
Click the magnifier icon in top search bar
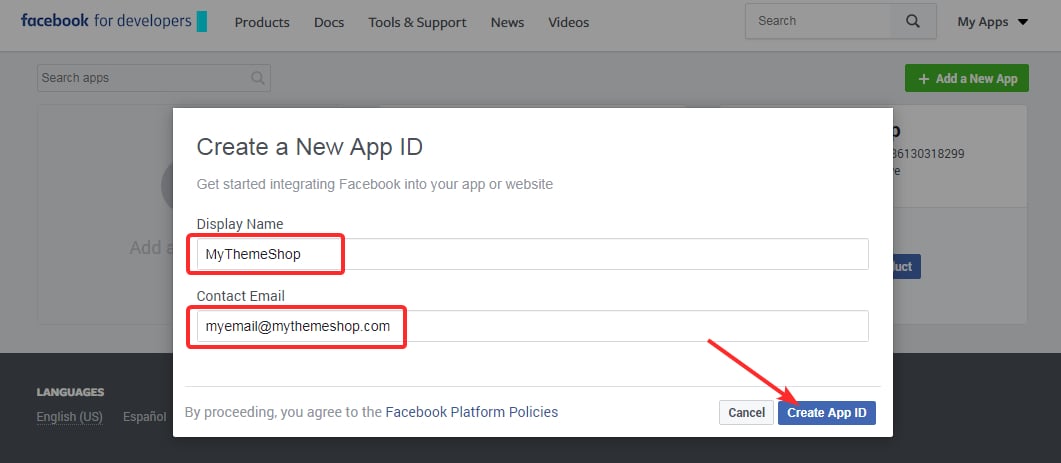(912, 21)
